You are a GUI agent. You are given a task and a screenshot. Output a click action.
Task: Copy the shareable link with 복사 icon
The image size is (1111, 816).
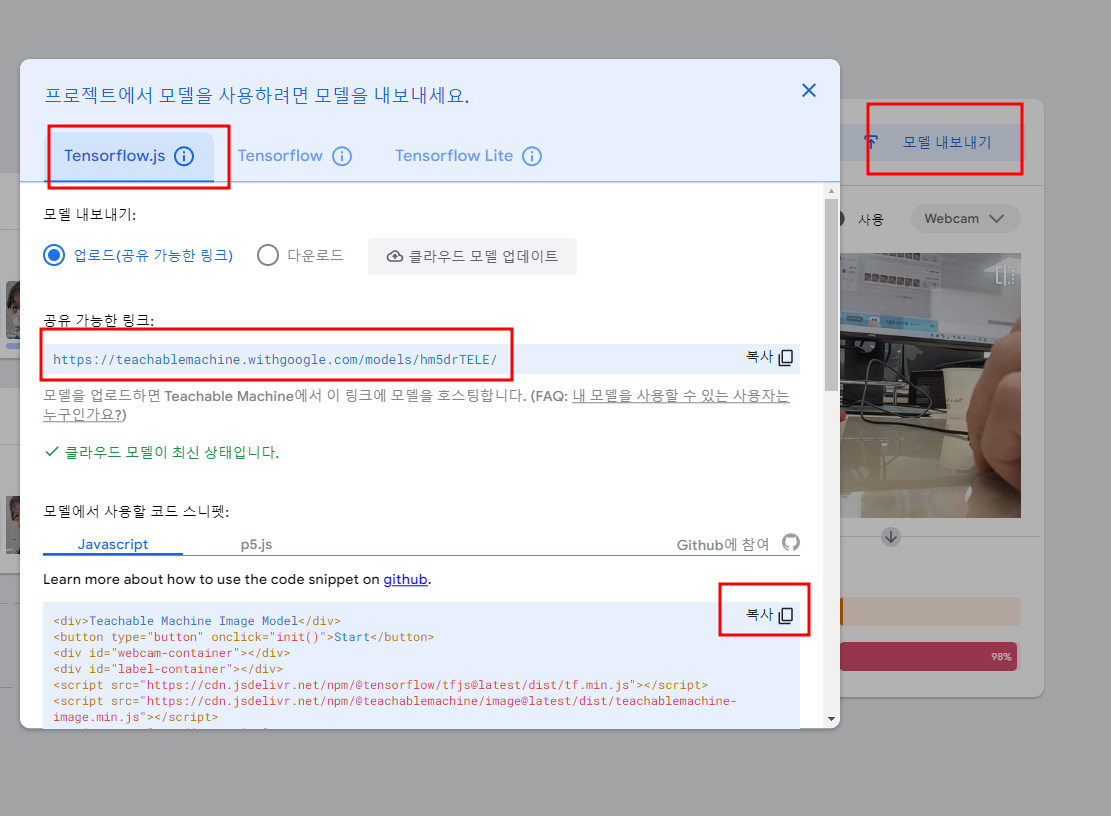click(x=769, y=357)
